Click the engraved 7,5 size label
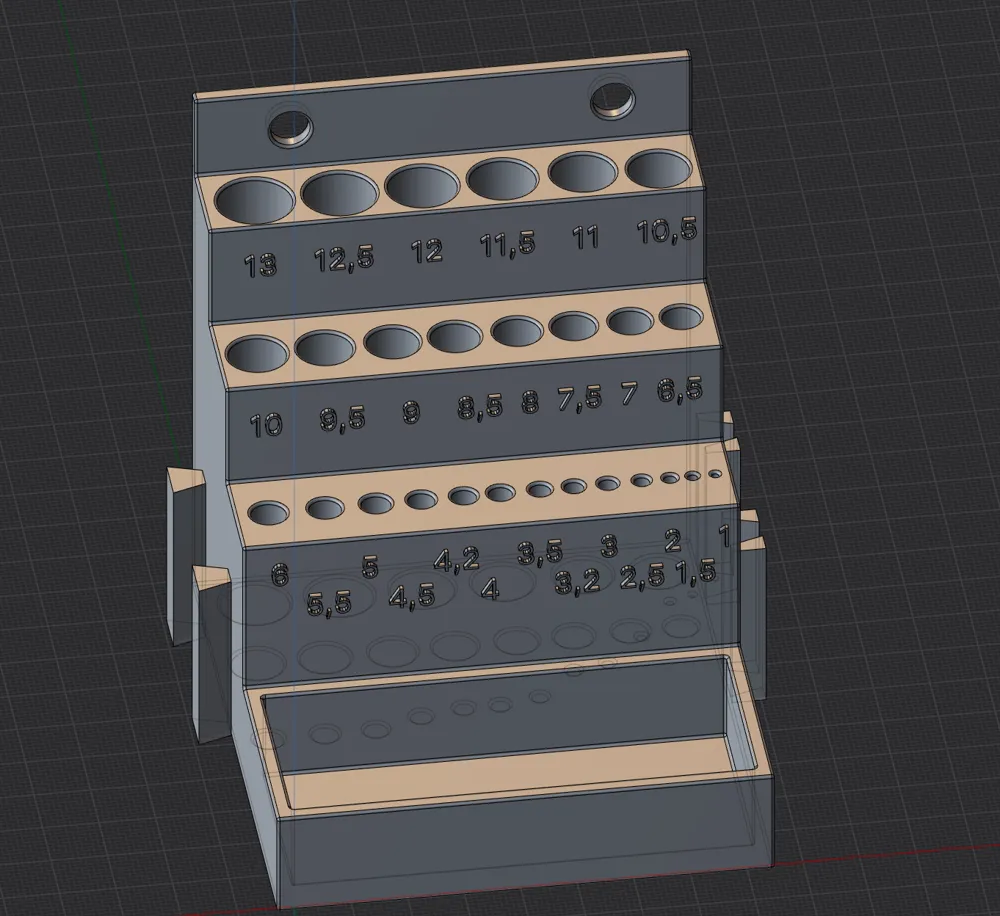 (580, 398)
